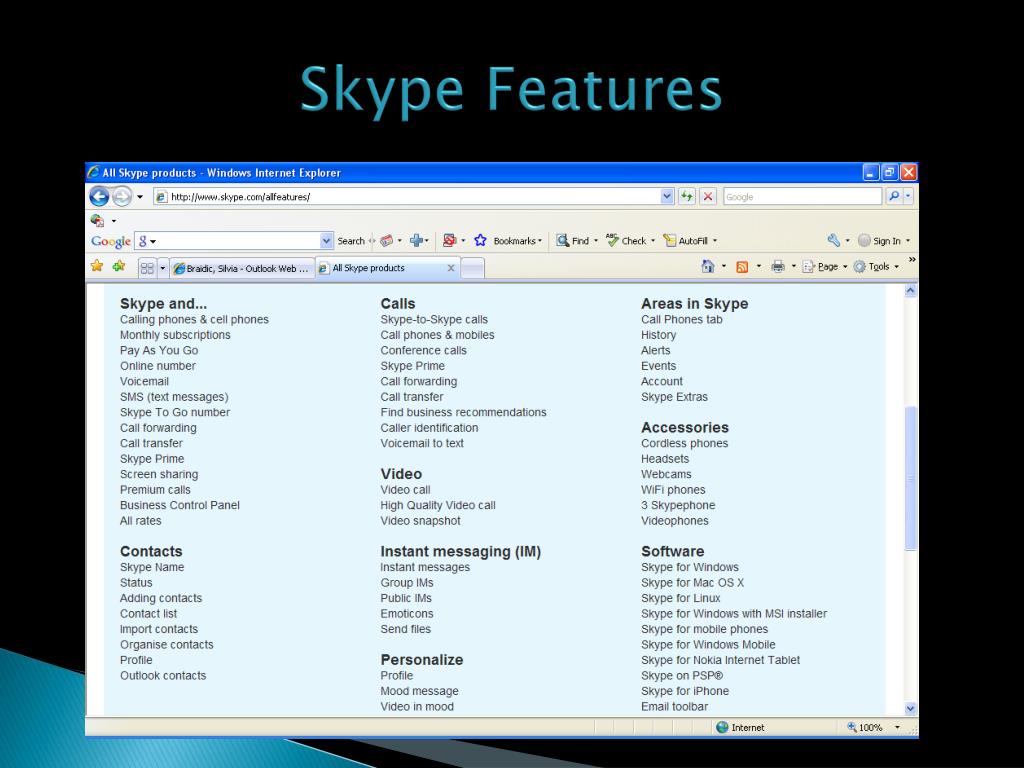
Task: Click the Skype for iPhone link
Action: 684,691
